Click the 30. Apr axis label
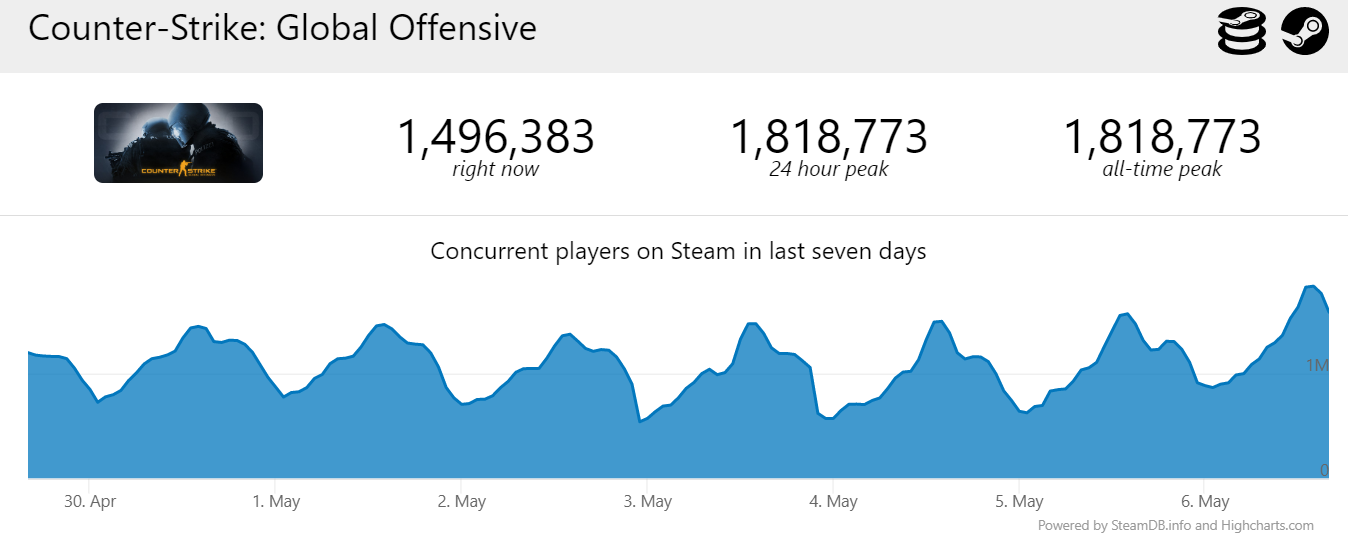The width and height of the screenshot is (1348, 552). coord(89,501)
